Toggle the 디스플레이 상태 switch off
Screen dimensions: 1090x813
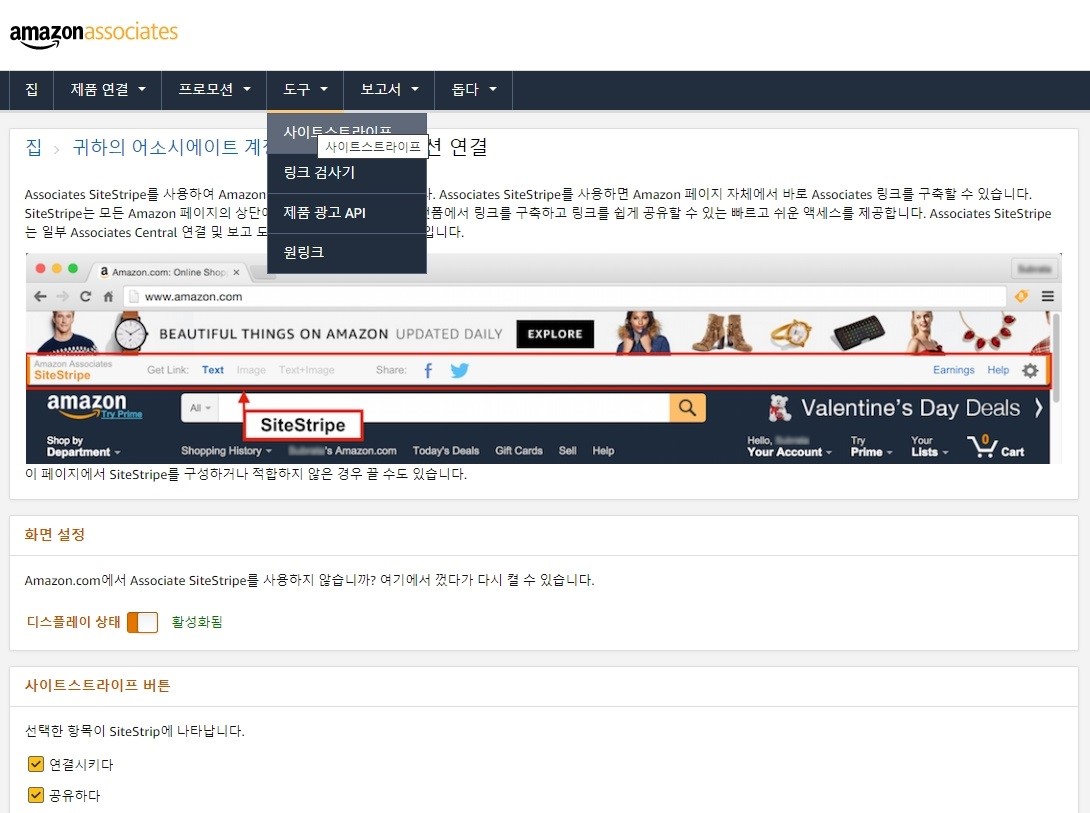click(143, 621)
